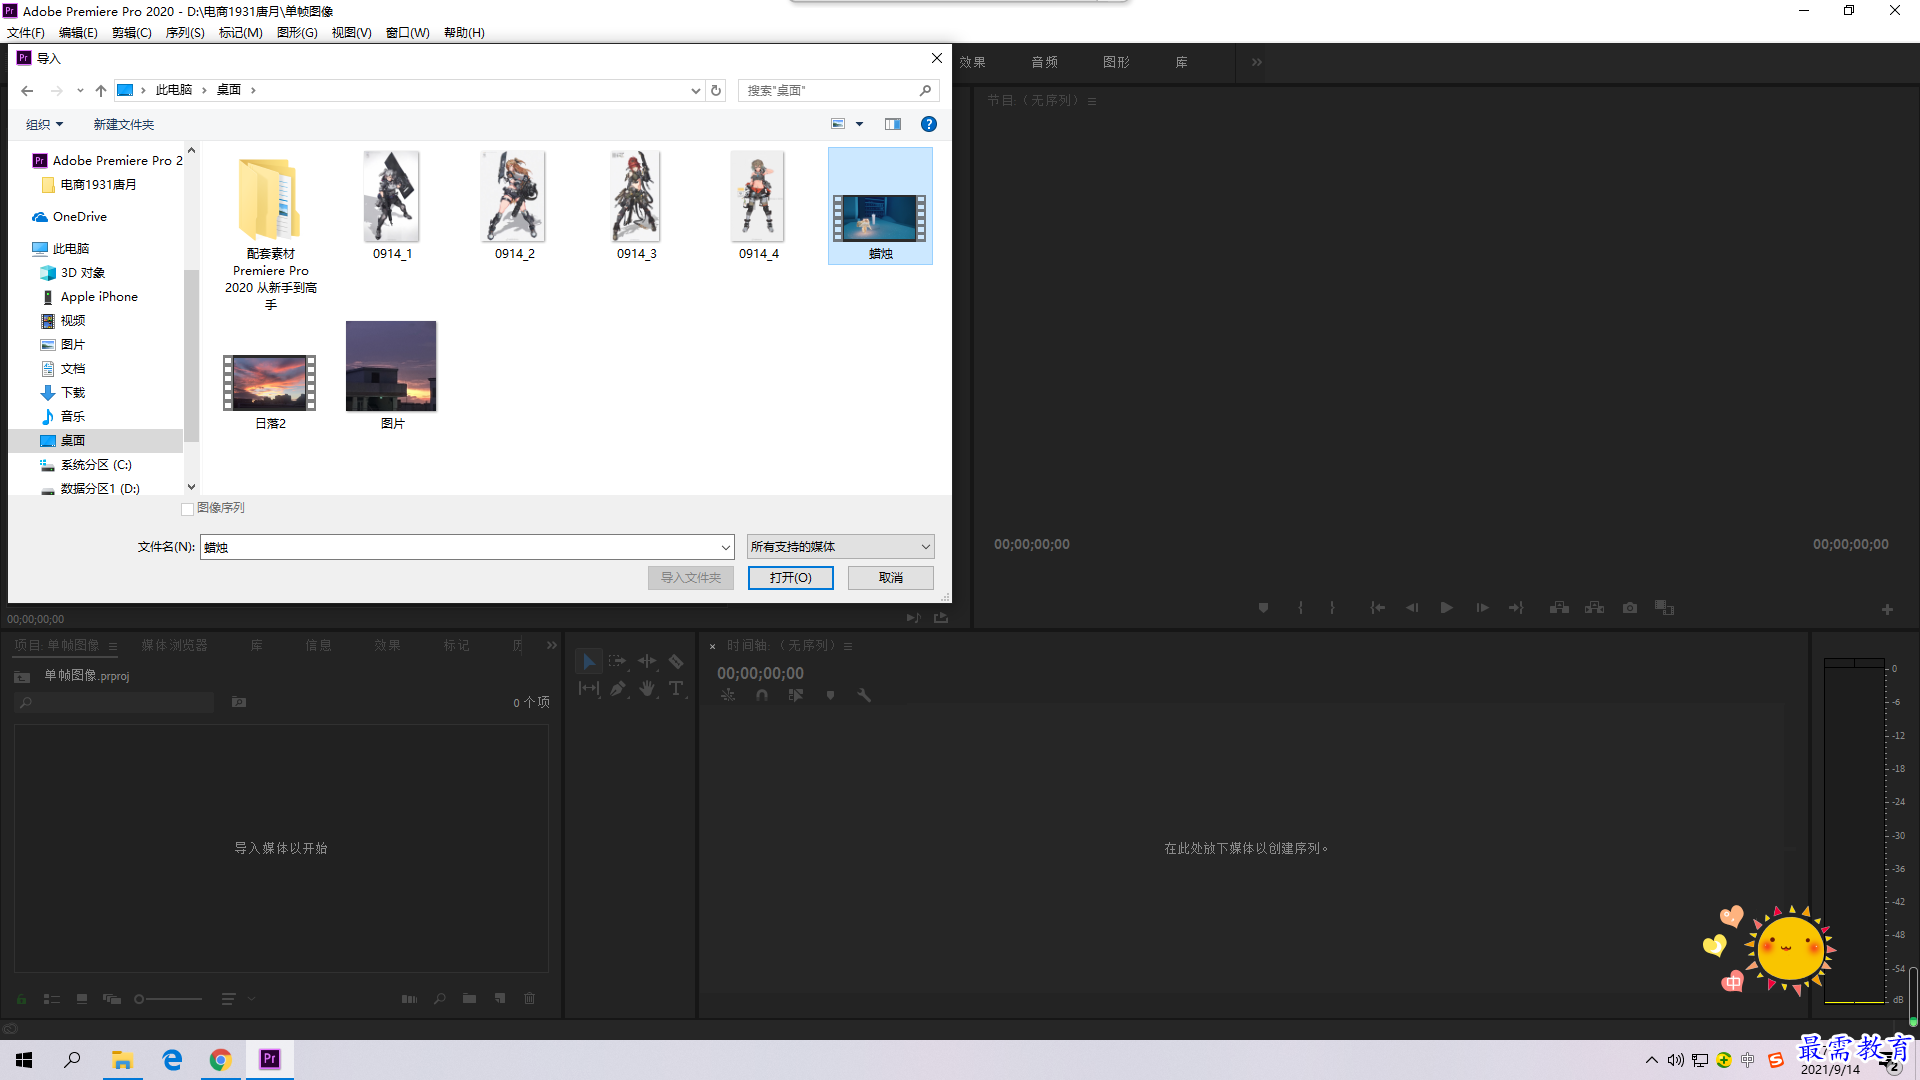The image size is (1920, 1080).
Task: Check the 图像序列 checkbox
Action: tap(187, 509)
